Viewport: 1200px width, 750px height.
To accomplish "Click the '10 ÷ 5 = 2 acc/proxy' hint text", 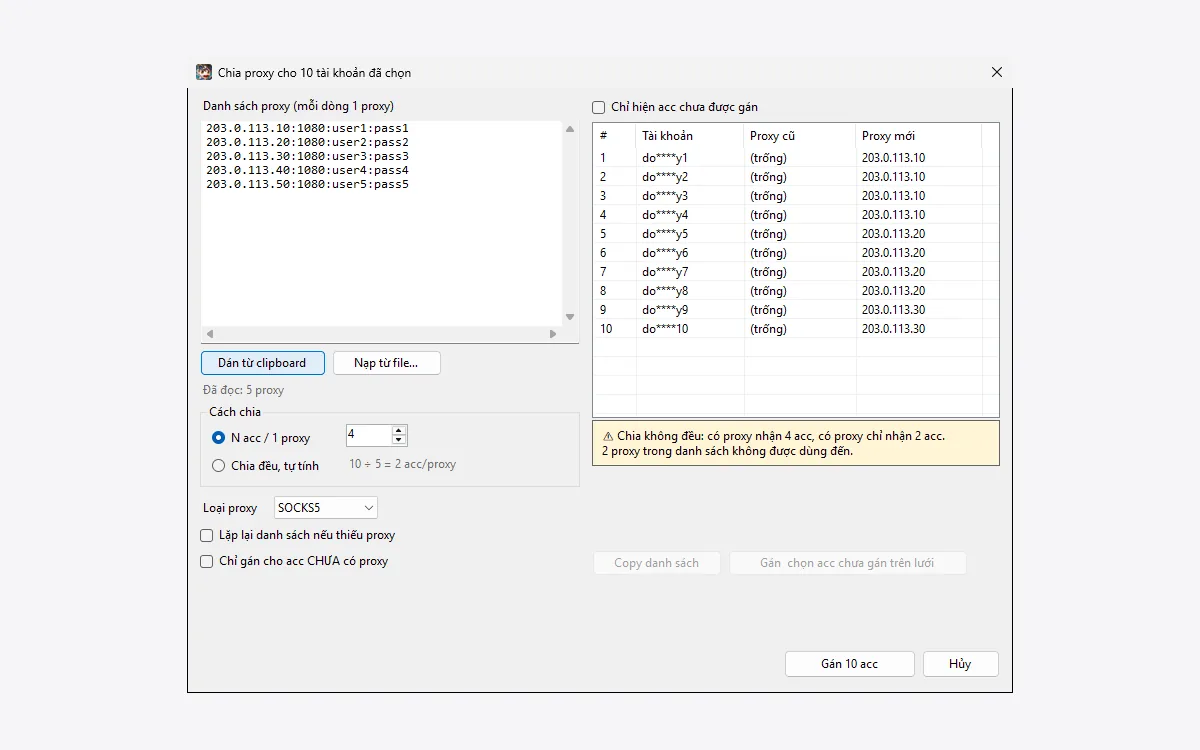I will (x=402, y=465).
